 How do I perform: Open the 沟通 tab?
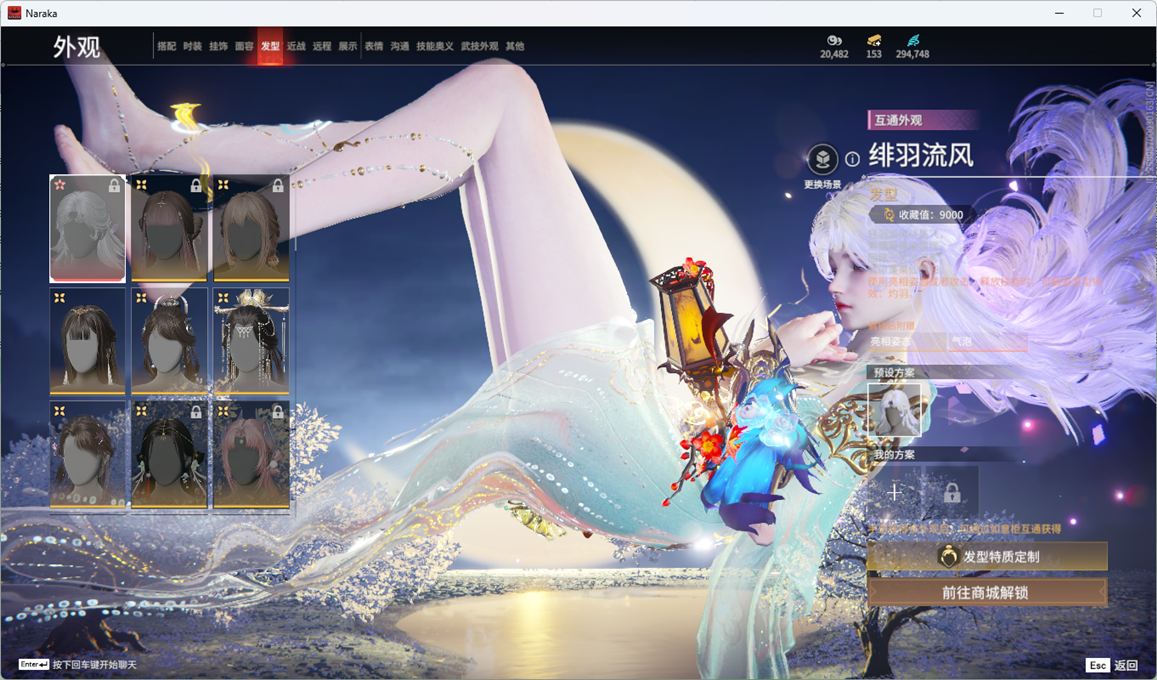(x=399, y=46)
